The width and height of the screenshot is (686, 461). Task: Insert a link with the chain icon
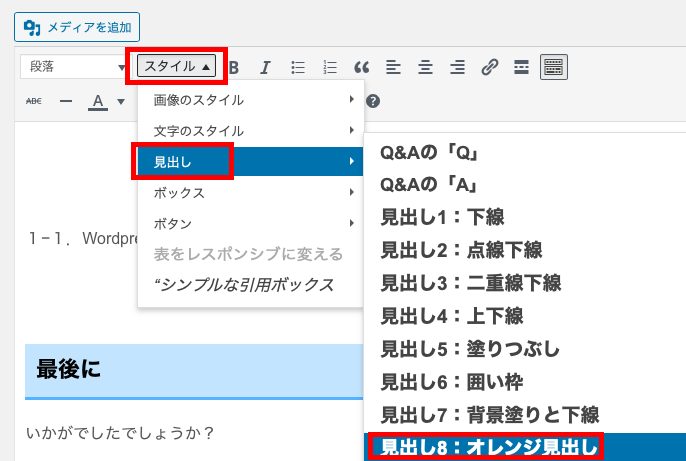coord(489,68)
